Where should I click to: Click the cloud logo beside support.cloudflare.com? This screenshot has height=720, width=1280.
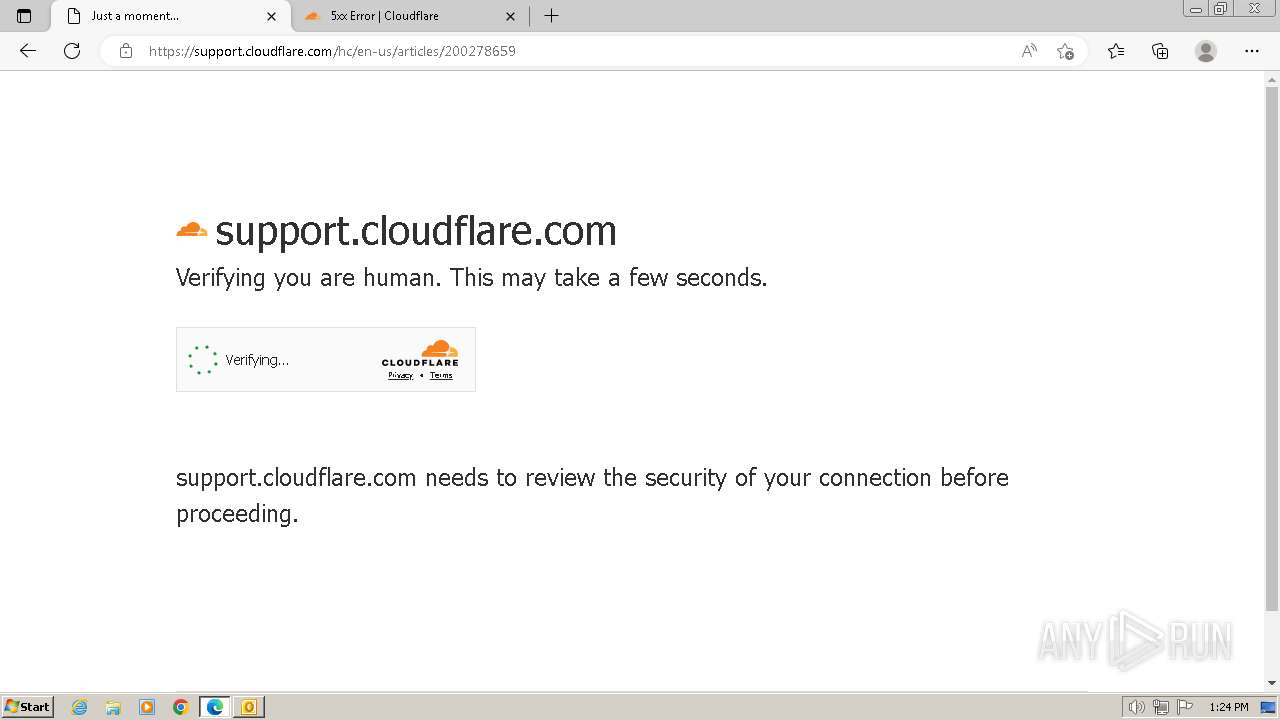(x=191, y=231)
